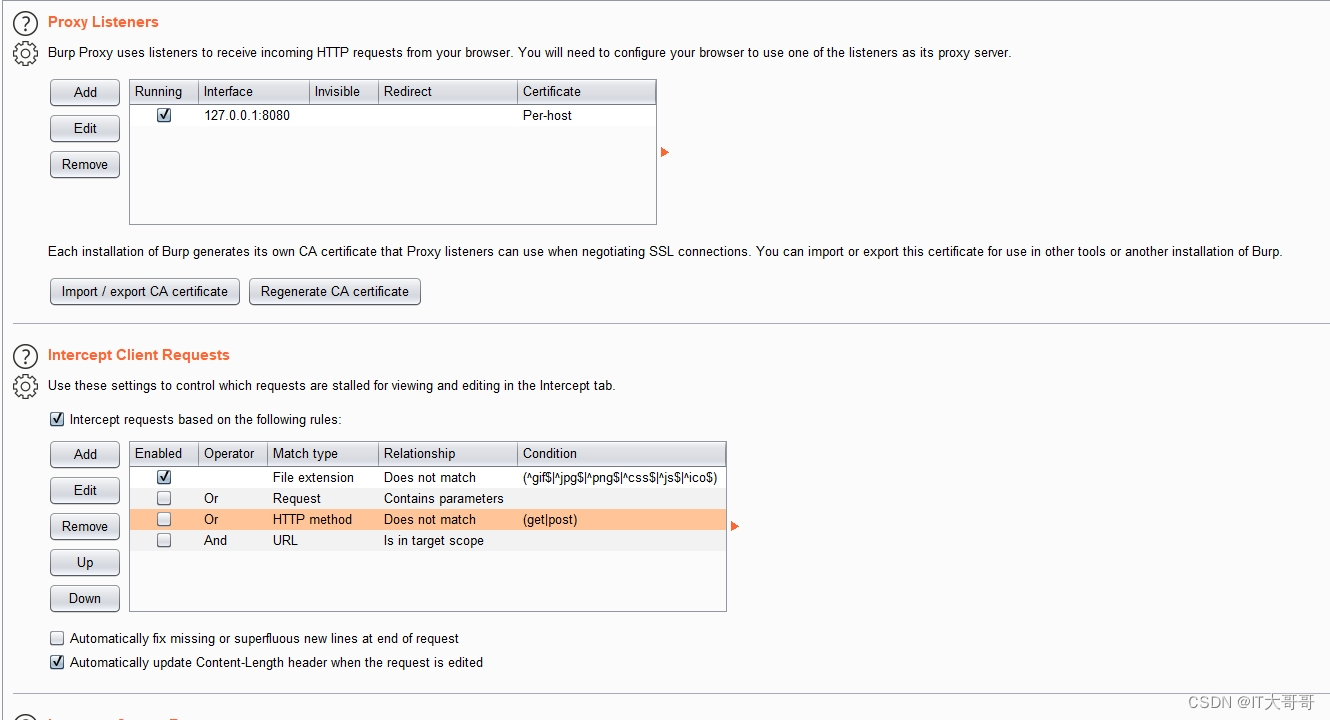This screenshot has height=720, width=1330.
Task: Select the URL match type cell
Action: pos(323,540)
